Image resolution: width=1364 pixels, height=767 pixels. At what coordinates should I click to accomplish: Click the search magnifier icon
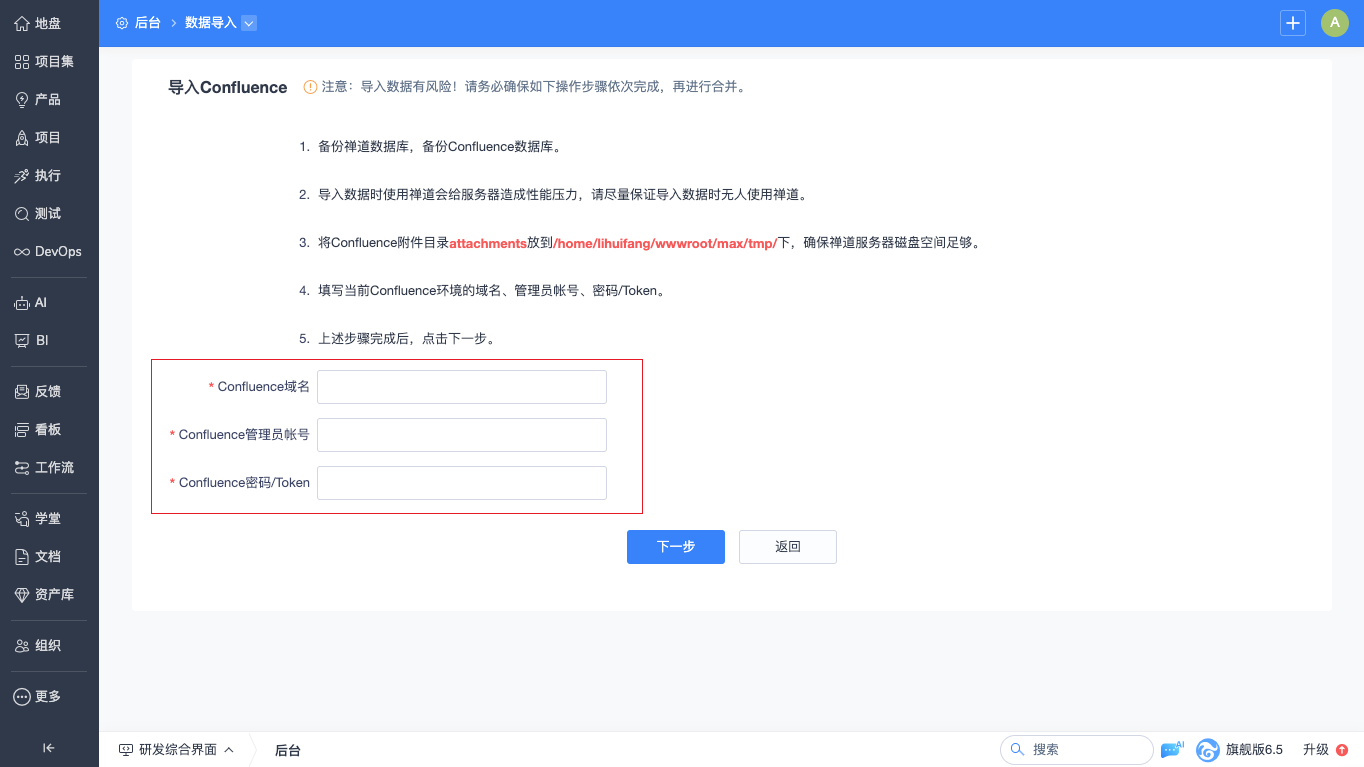pyautogui.click(x=1017, y=749)
